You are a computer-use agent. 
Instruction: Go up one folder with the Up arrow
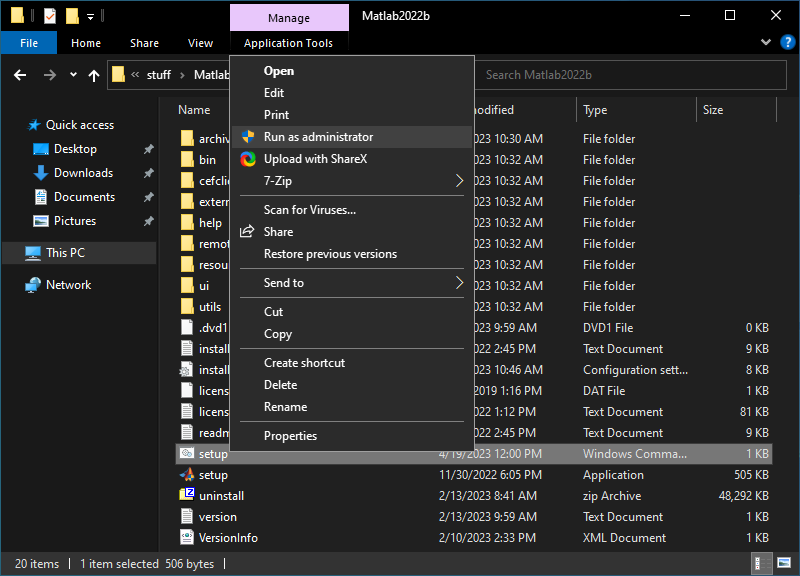pos(94,75)
